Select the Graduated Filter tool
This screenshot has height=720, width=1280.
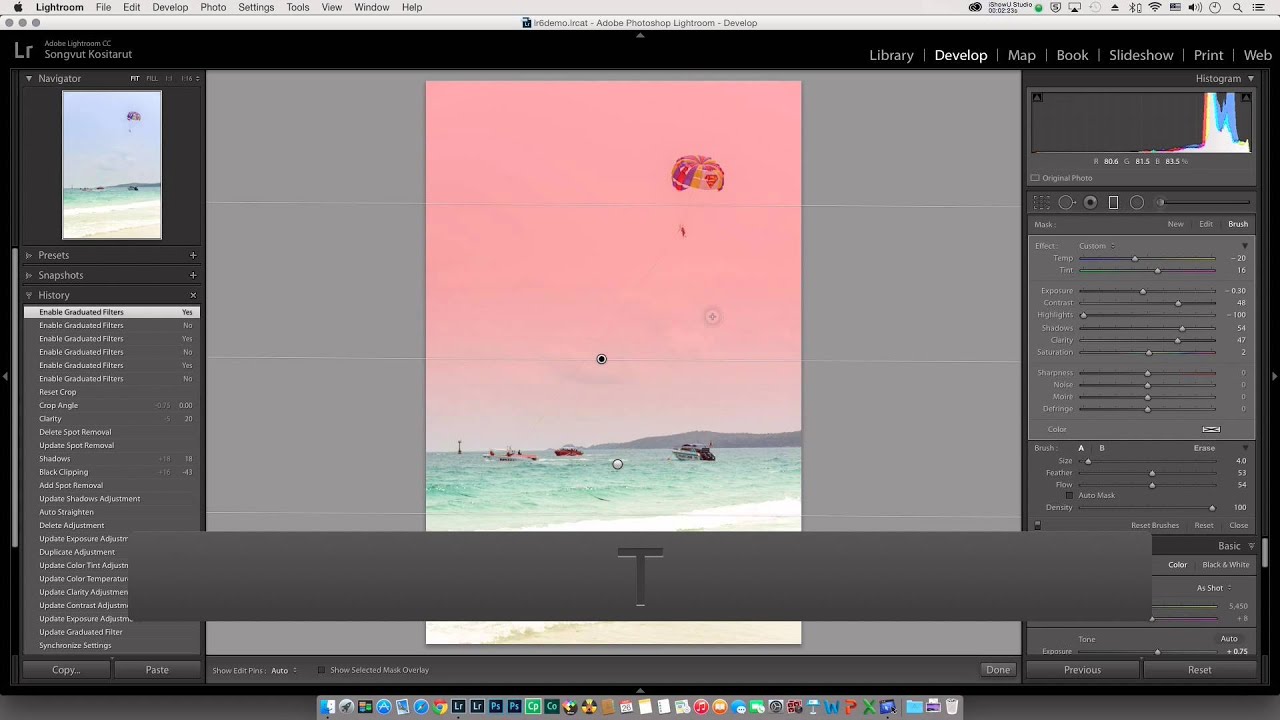1113,202
